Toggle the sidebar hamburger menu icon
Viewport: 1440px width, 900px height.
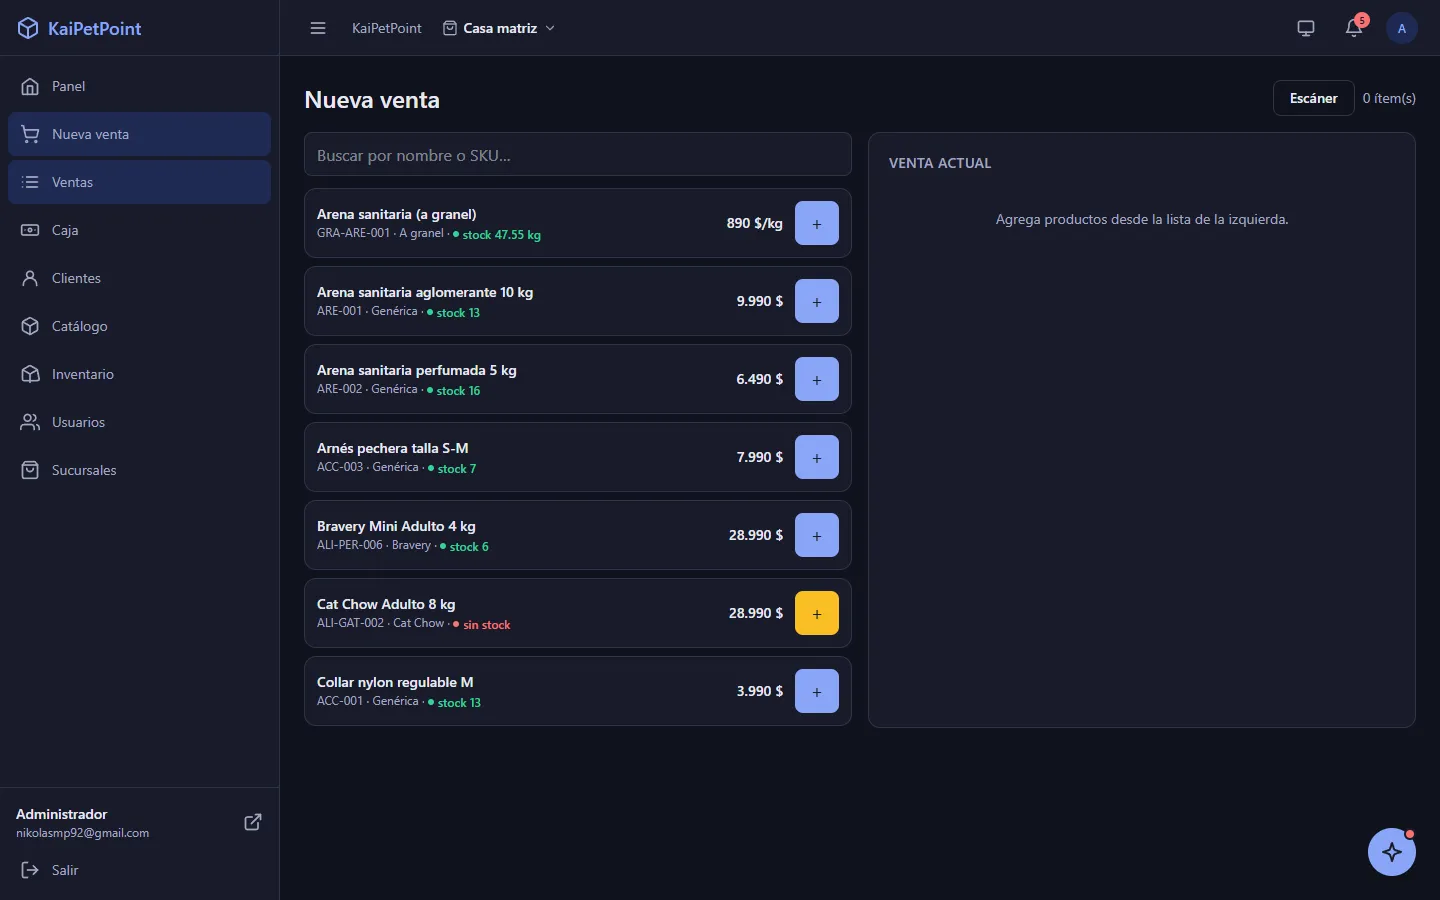318,28
